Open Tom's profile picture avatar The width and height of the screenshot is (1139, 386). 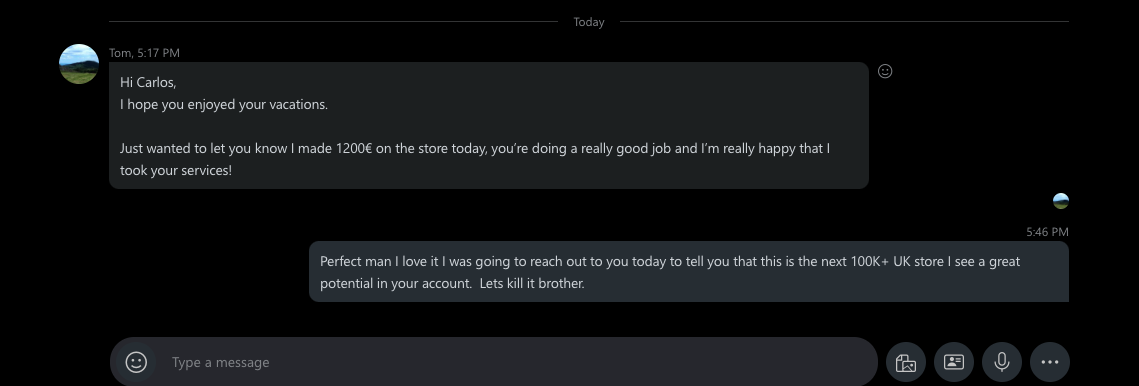[x=78, y=64]
